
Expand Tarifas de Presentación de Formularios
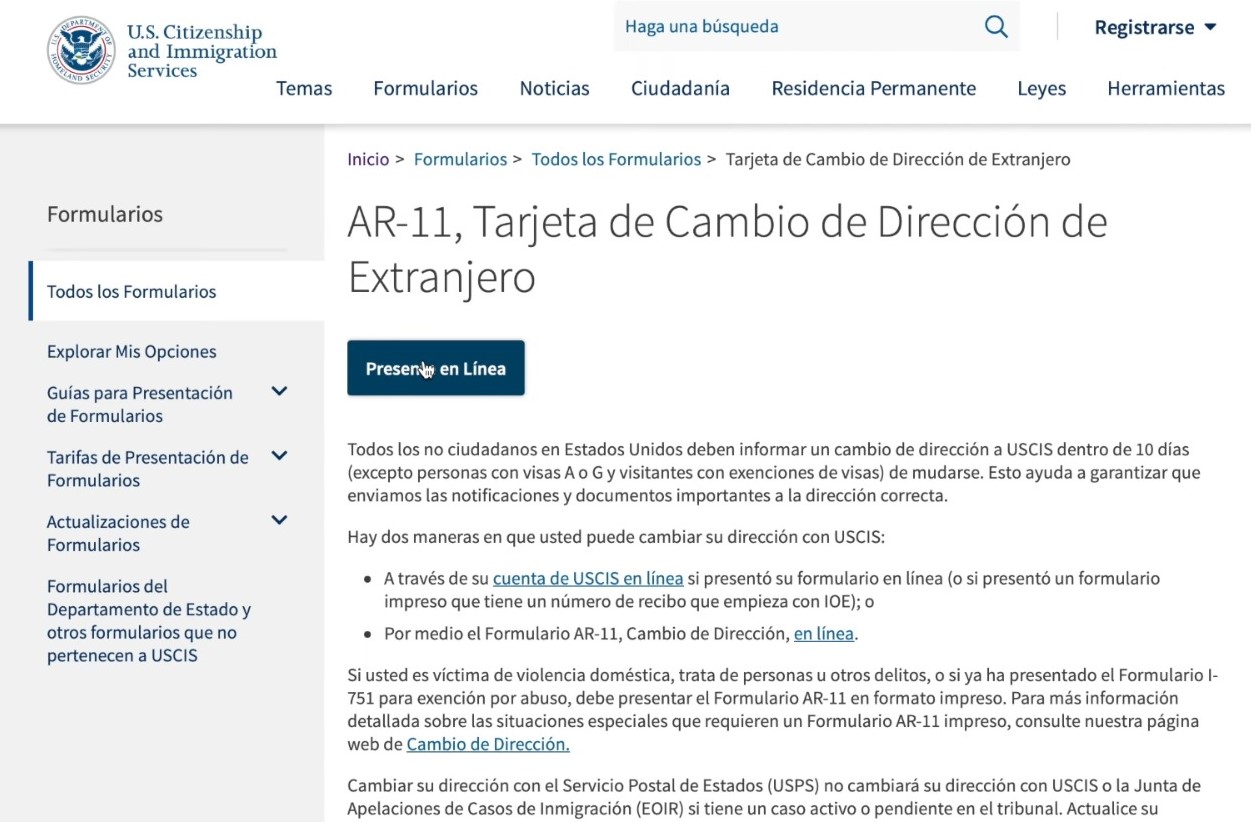(279, 457)
